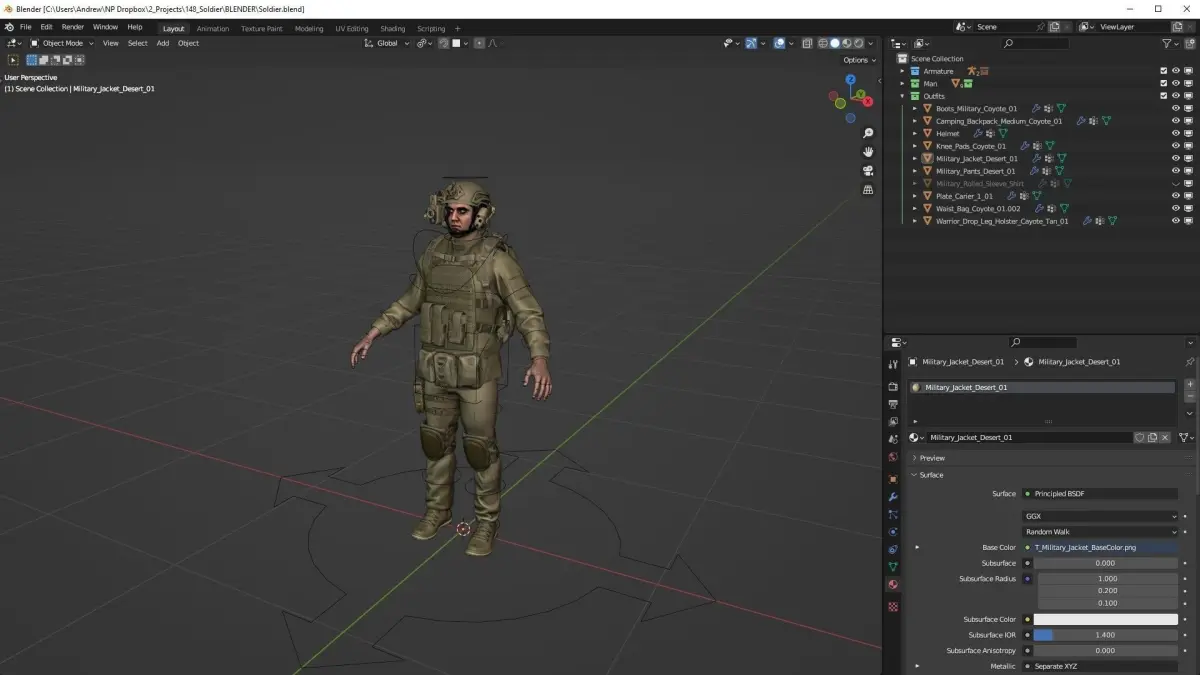
Task: Expand the Preview panel in material properties
Action: [x=931, y=458]
